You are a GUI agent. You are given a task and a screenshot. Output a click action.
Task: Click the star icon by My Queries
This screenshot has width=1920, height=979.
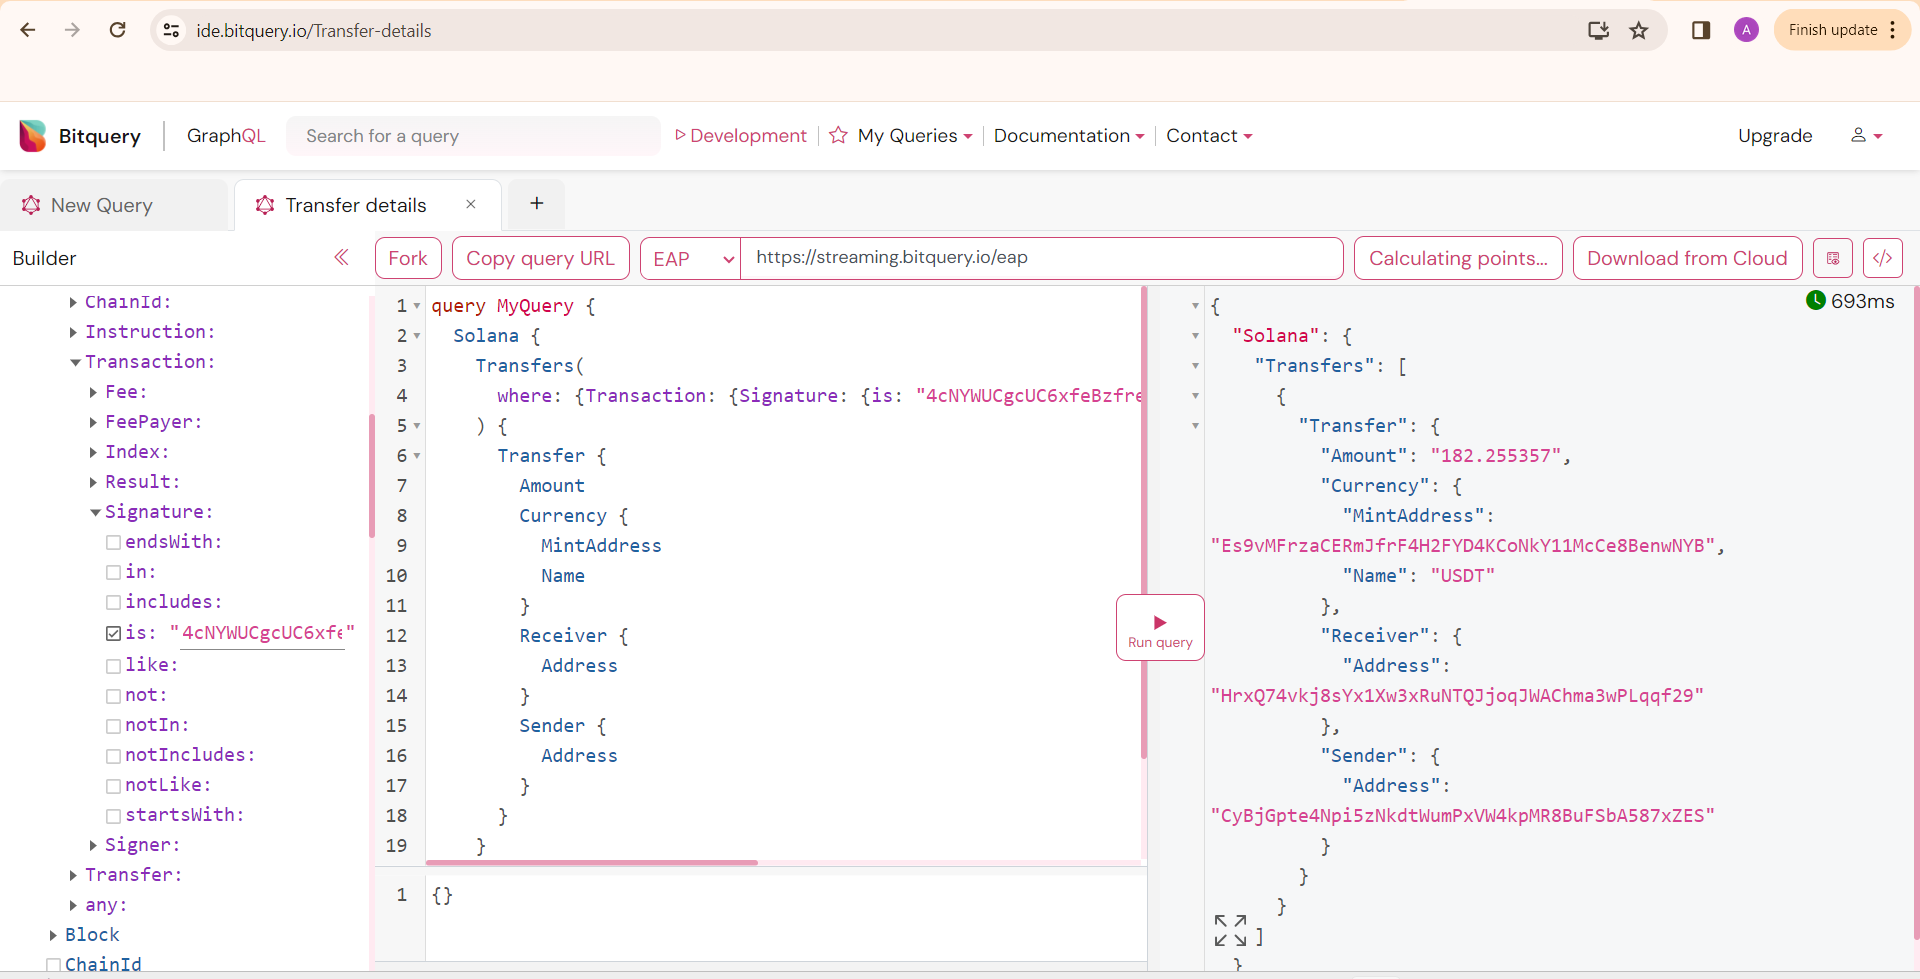pos(838,135)
